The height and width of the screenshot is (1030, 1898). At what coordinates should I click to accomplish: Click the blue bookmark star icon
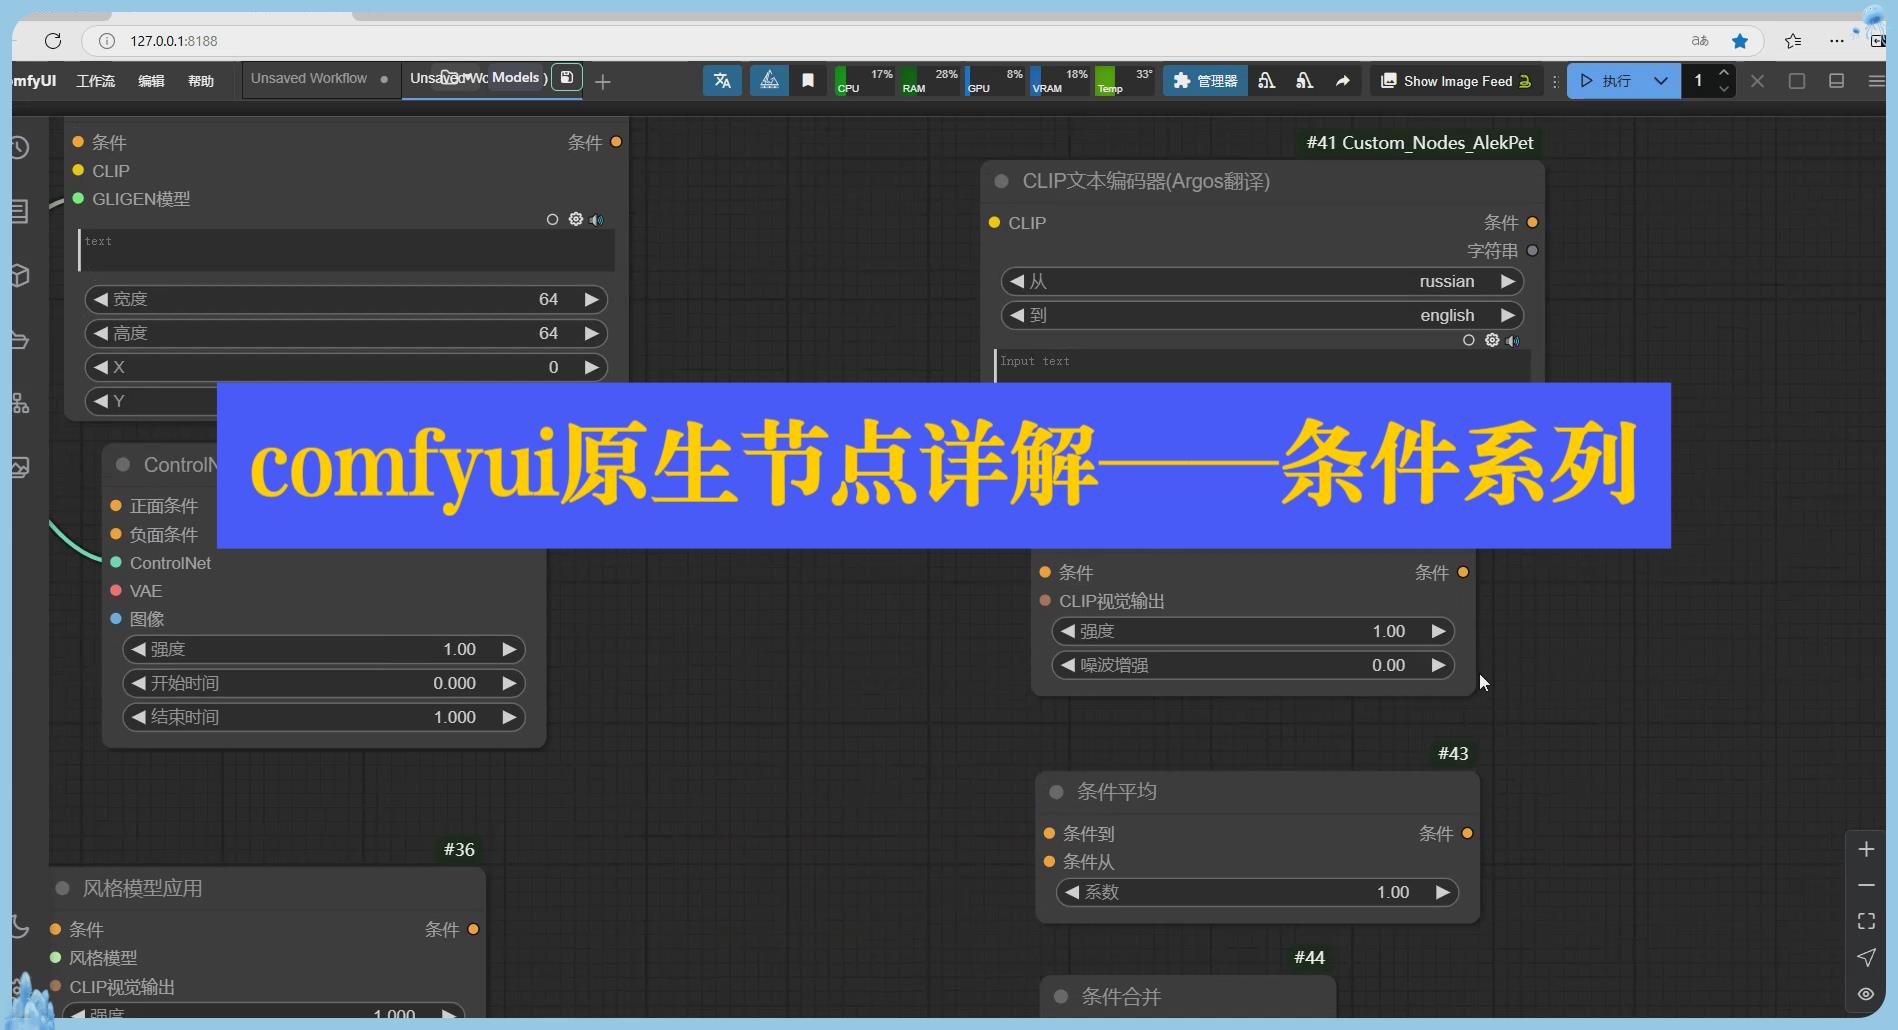point(1740,41)
